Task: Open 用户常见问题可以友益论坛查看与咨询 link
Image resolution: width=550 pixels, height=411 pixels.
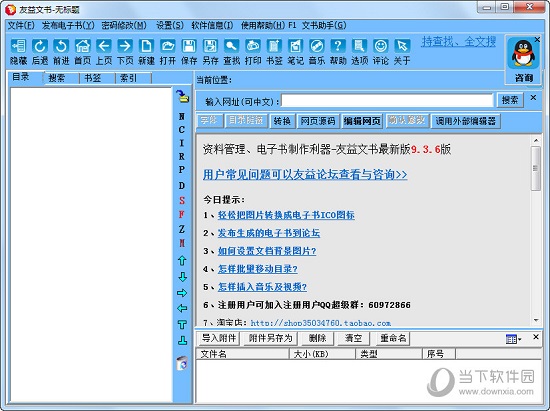Action: [x=305, y=174]
